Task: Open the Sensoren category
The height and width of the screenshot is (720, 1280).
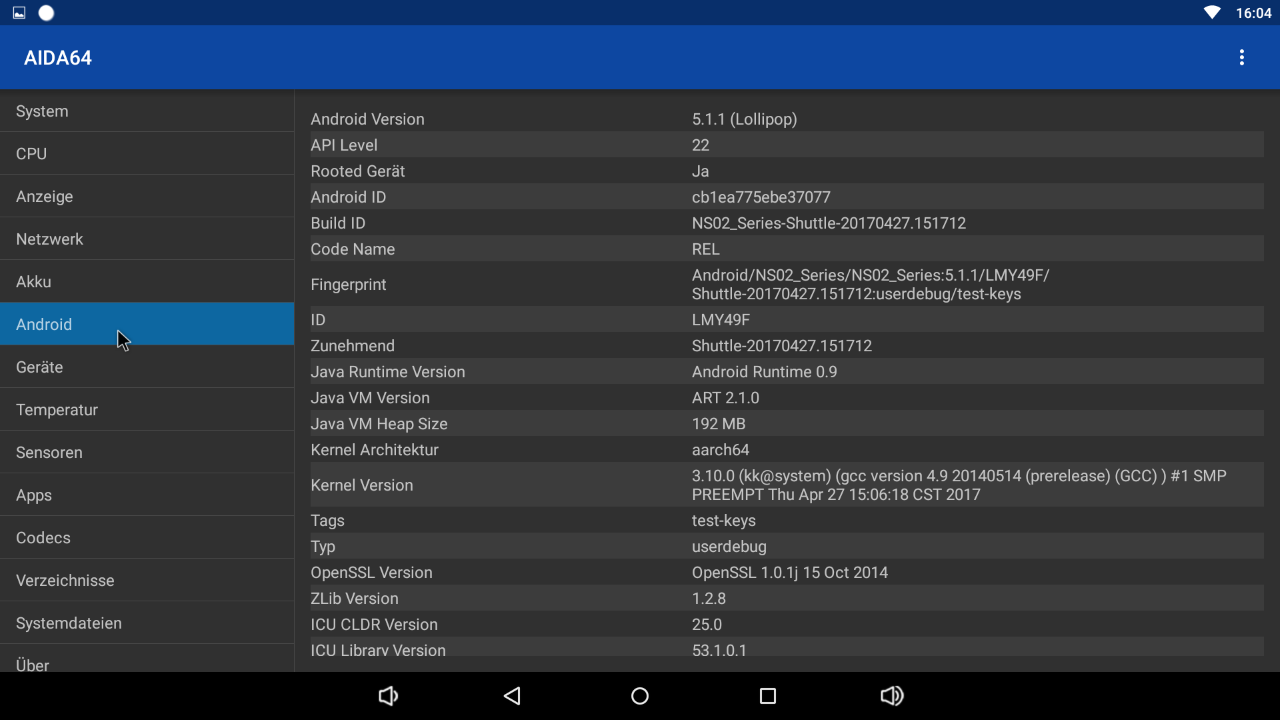Action: 147,452
